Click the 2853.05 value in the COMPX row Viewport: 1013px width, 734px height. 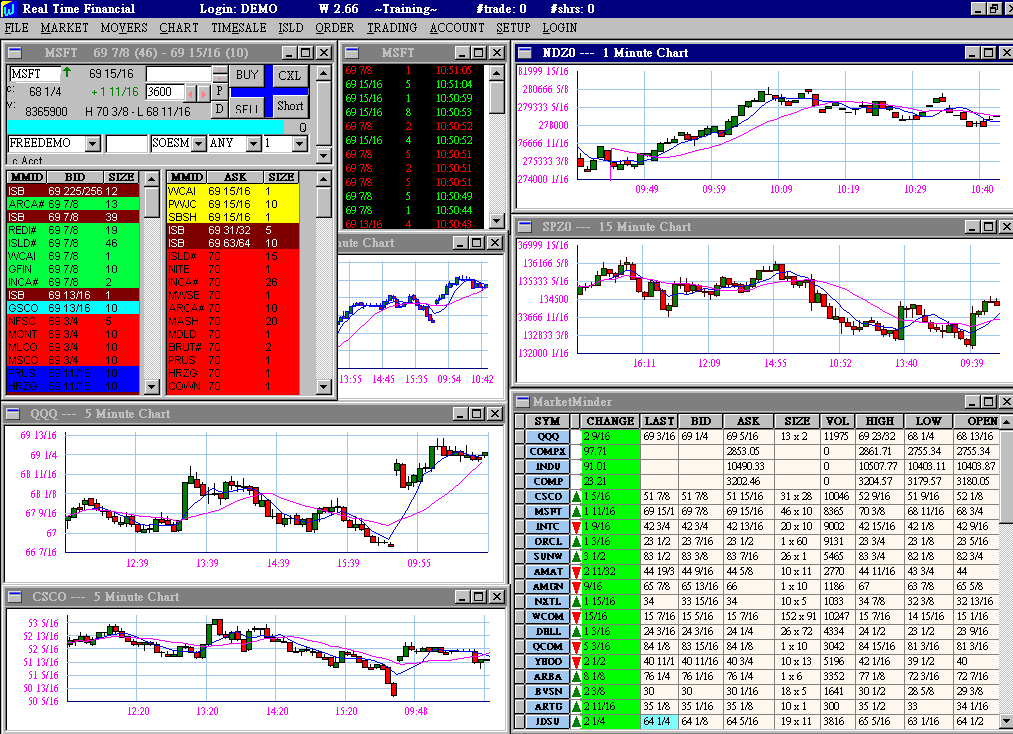click(742, 451)
